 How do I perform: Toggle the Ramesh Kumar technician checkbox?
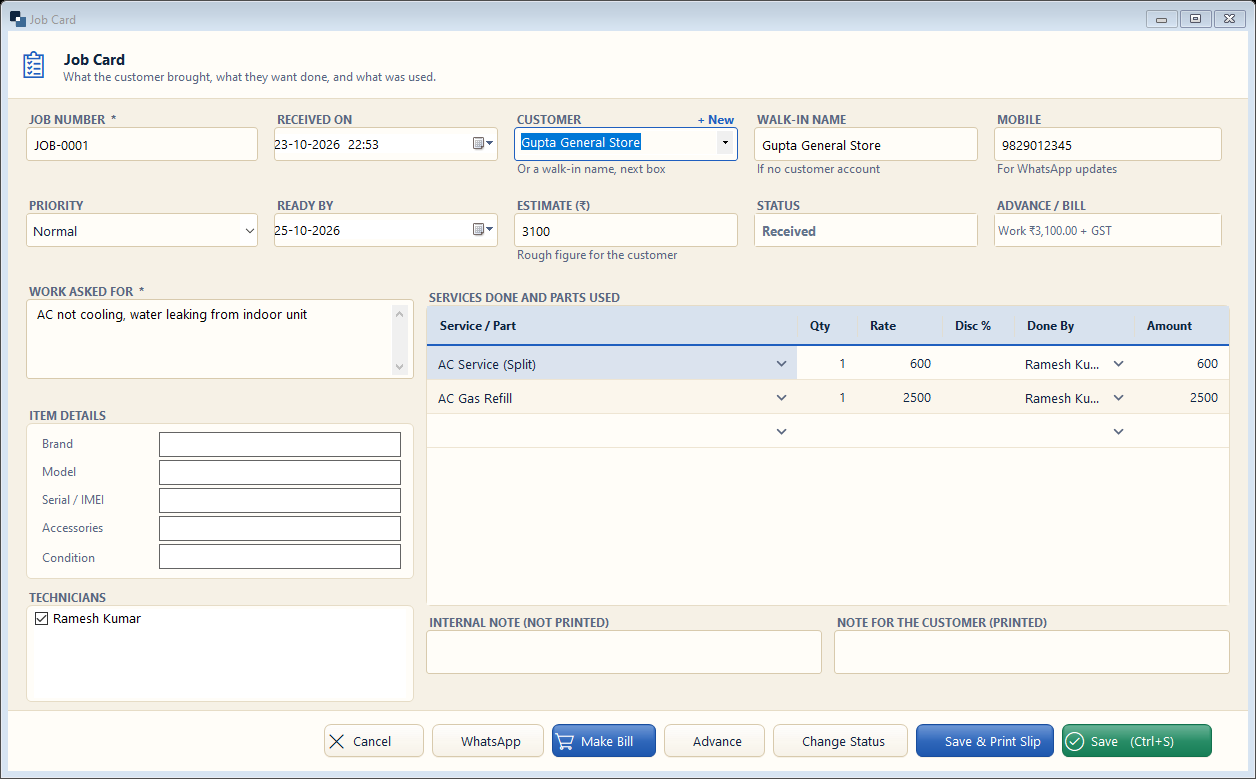point(41,619)
